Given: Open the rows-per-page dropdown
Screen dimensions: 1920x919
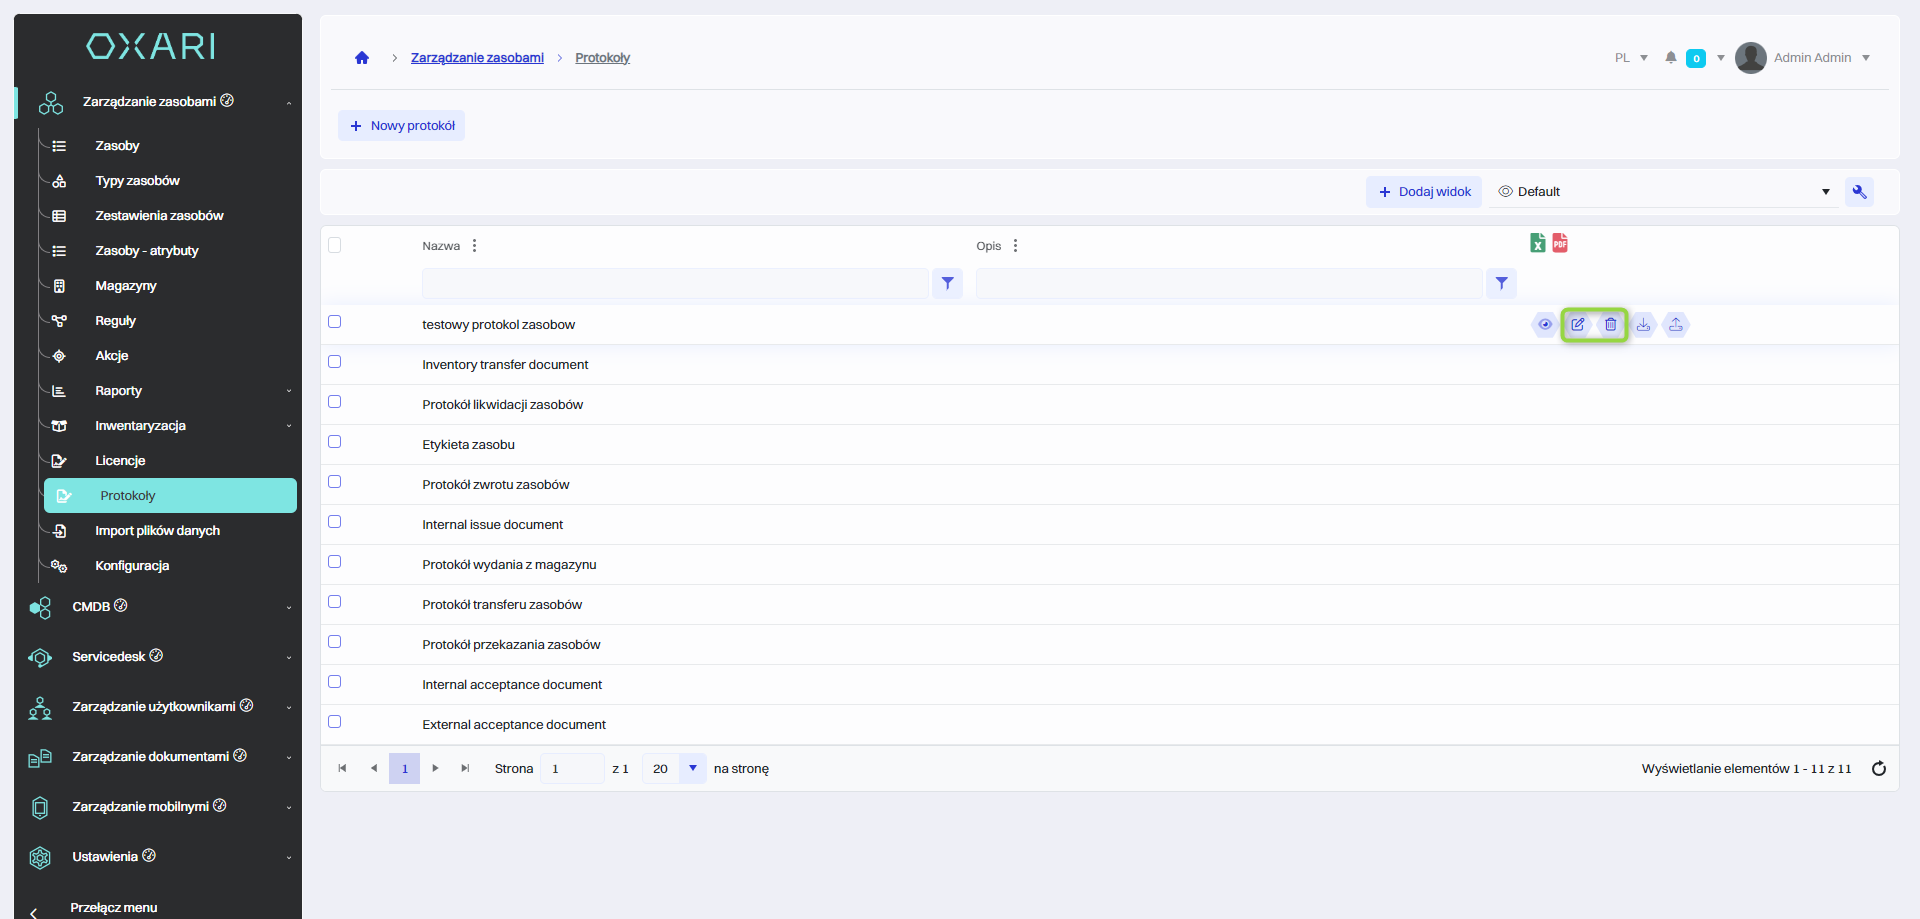Looking at the screenshot, I should click(692, 768).
